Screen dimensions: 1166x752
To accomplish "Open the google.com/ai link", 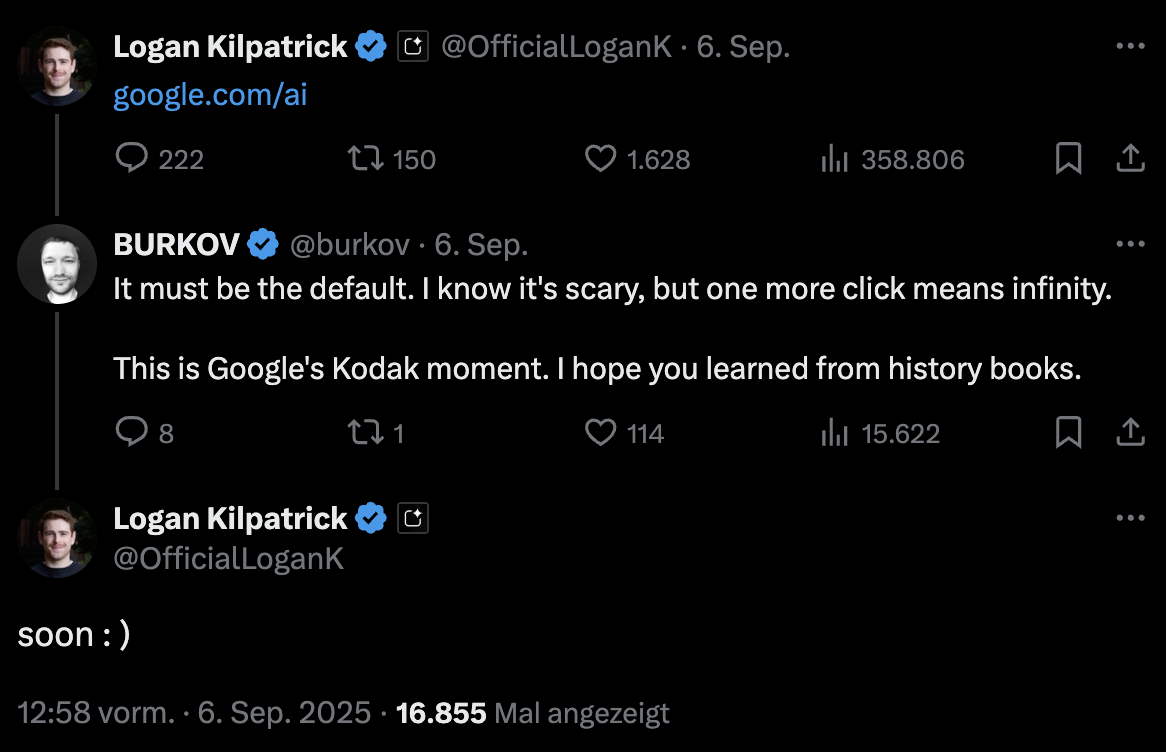I will point(209,95).
